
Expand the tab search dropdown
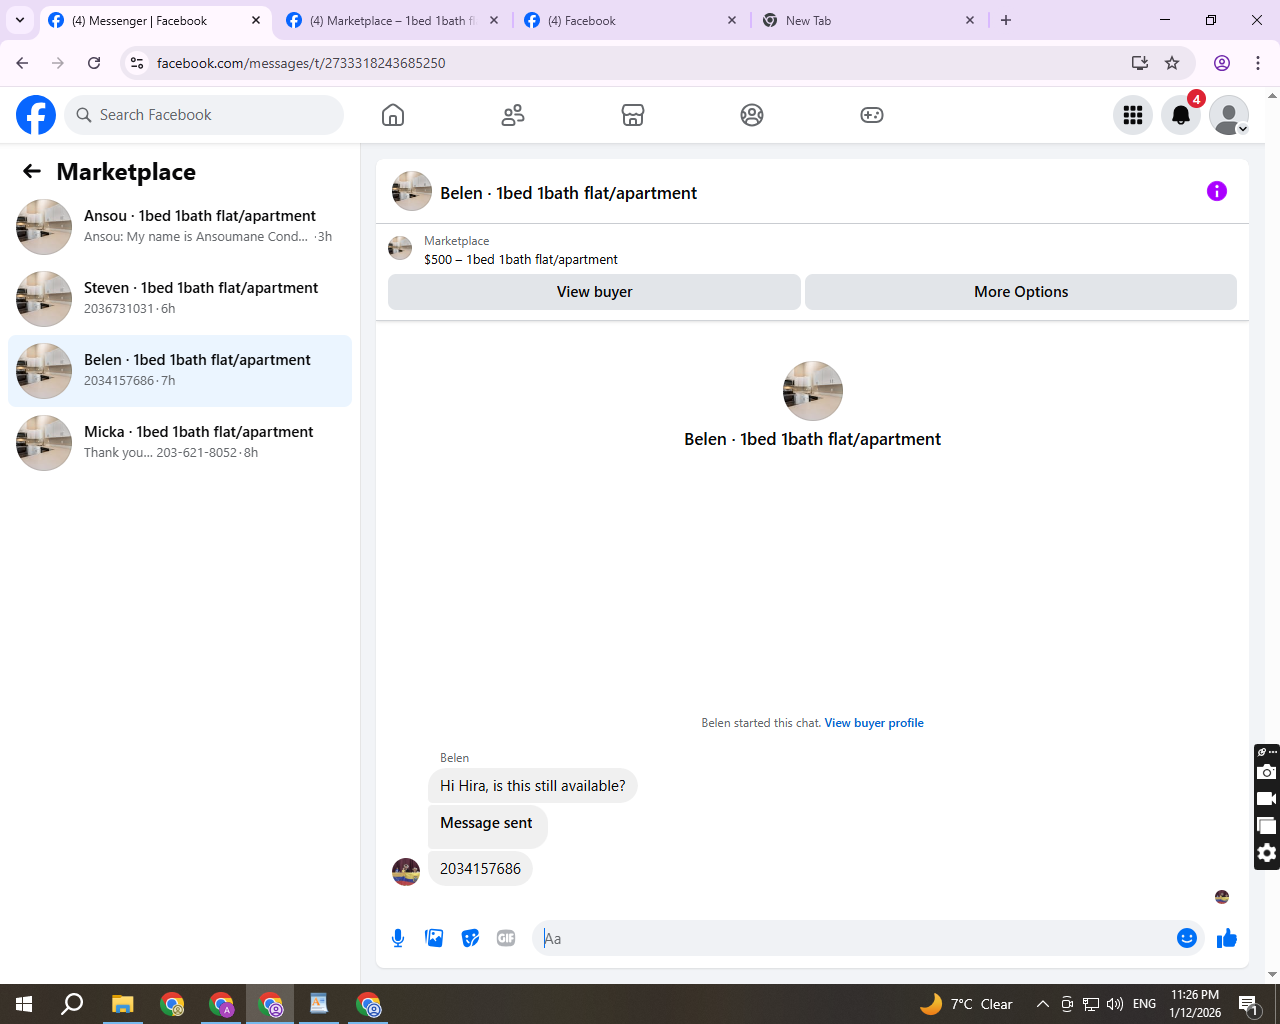point(20,20)
